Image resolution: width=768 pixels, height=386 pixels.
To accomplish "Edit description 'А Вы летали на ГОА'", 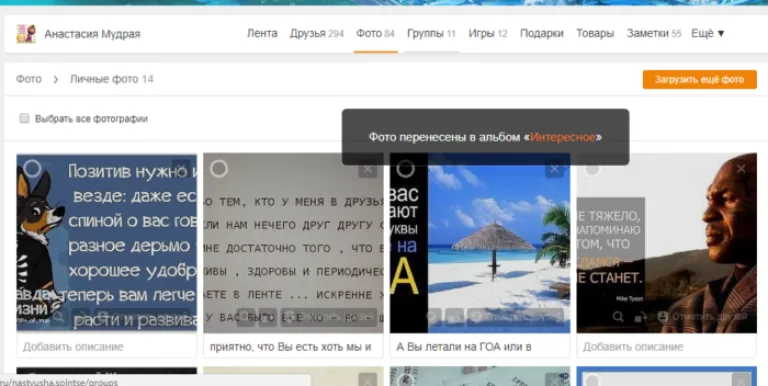I will [x=480, y=347].
